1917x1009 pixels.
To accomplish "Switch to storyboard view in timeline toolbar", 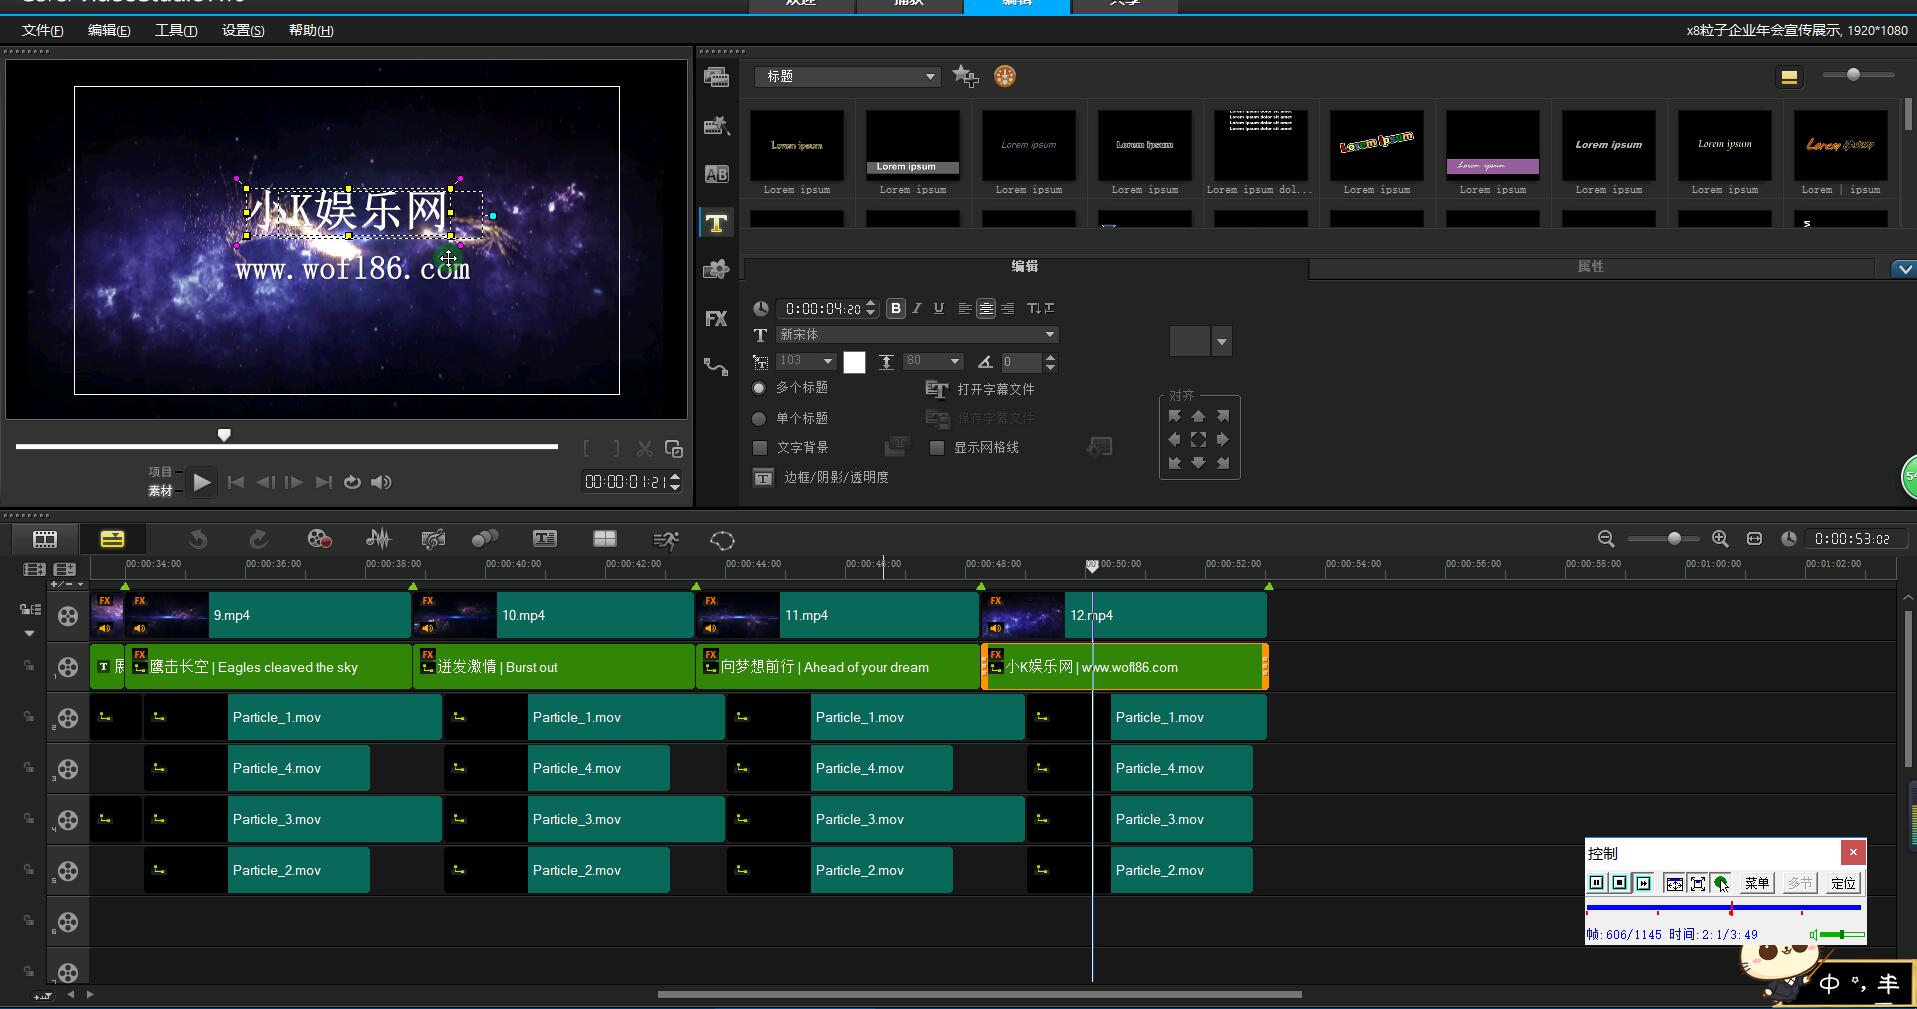I will pyautogui.click(x=45, y=539).
